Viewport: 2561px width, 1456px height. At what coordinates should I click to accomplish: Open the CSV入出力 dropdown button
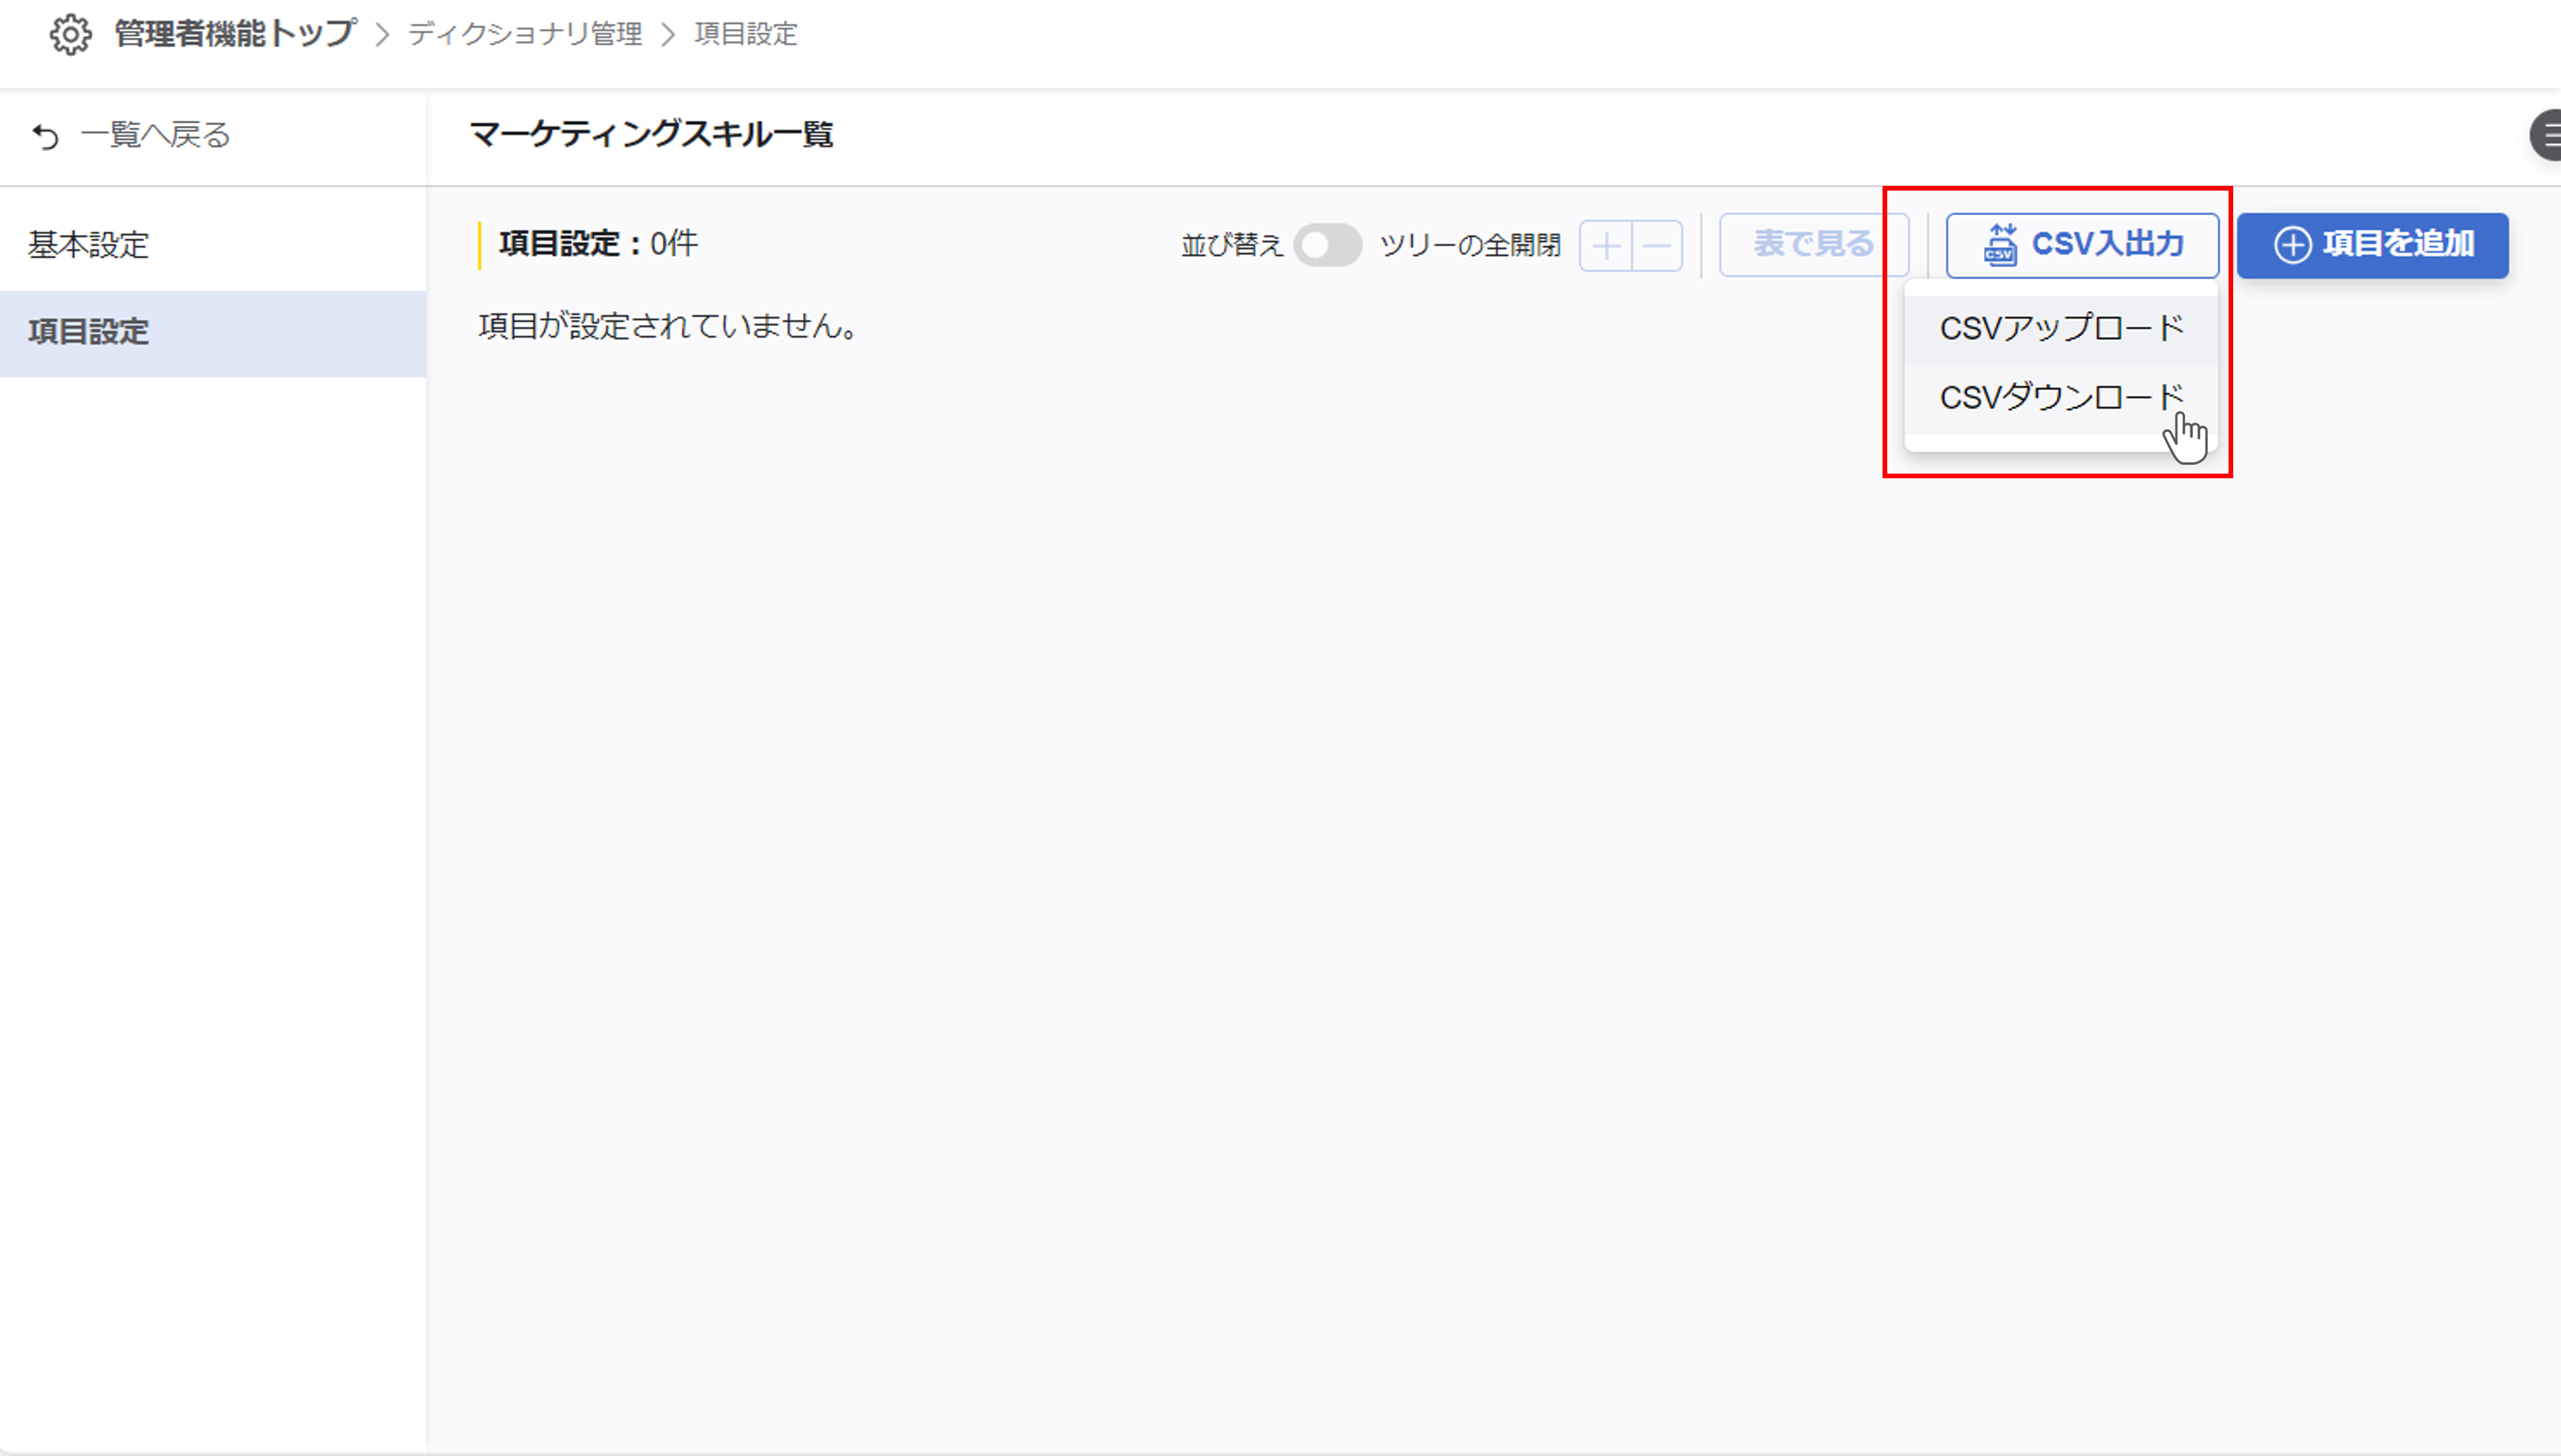click(2082, 245)
